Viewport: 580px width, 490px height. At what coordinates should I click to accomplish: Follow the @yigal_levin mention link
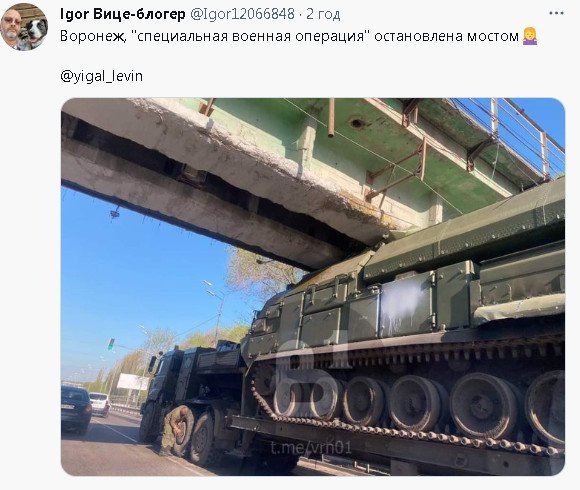(x=101, y=76)
